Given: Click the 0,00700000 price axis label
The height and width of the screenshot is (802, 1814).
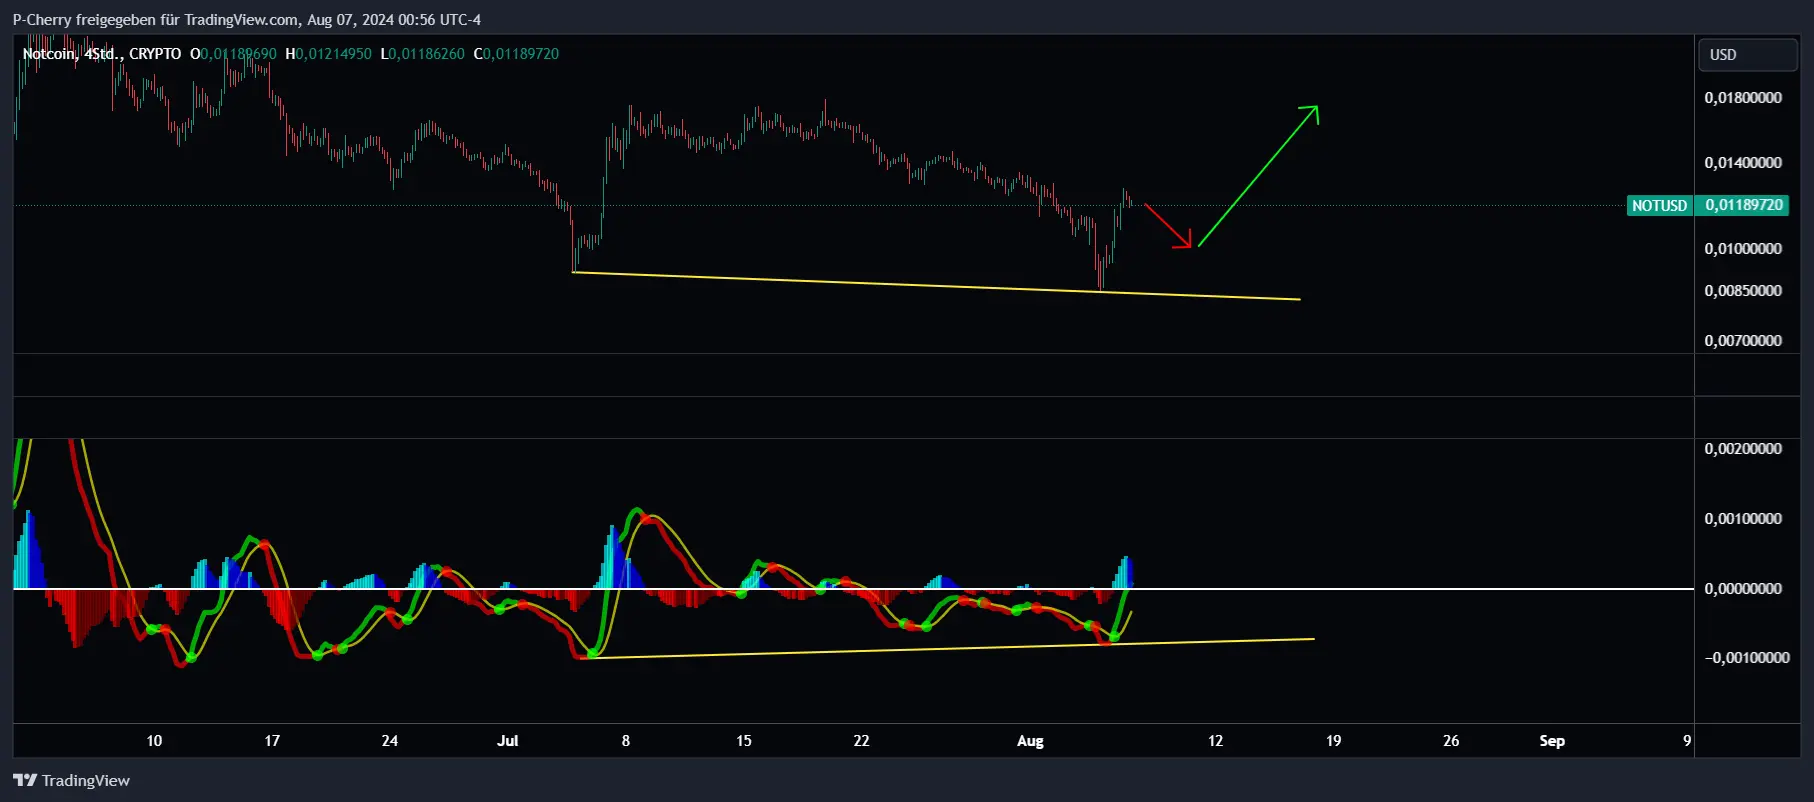Looking at the screenshot, I should tap(1743, 341).
